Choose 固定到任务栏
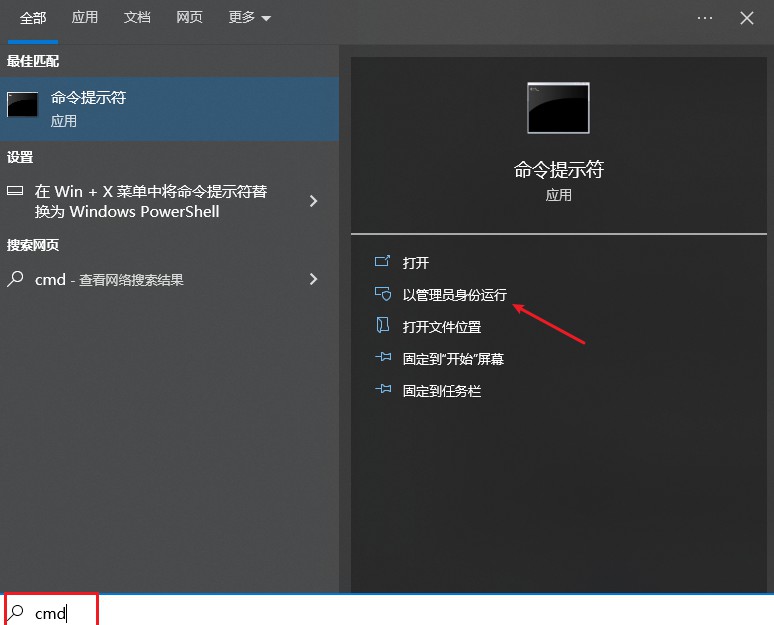 [x=442, y=391]
